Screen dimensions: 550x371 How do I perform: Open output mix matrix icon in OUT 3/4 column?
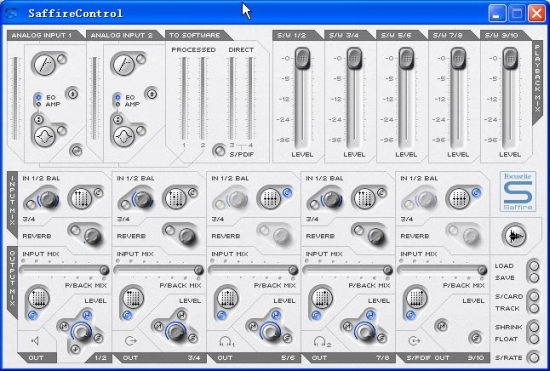pyautogui.click(x=133, y=298)
